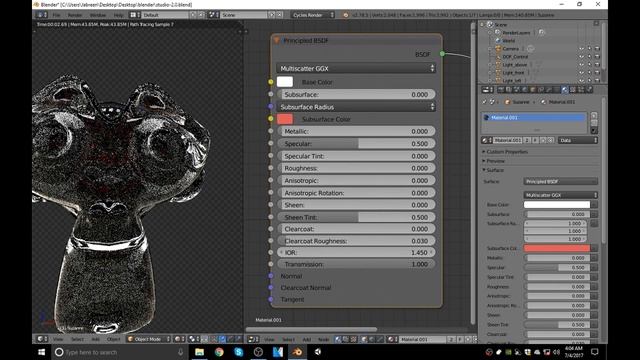This screenshot has height=360, width=640.
Task: Click the viewport shading mode icon
Action: click(179, 339)
